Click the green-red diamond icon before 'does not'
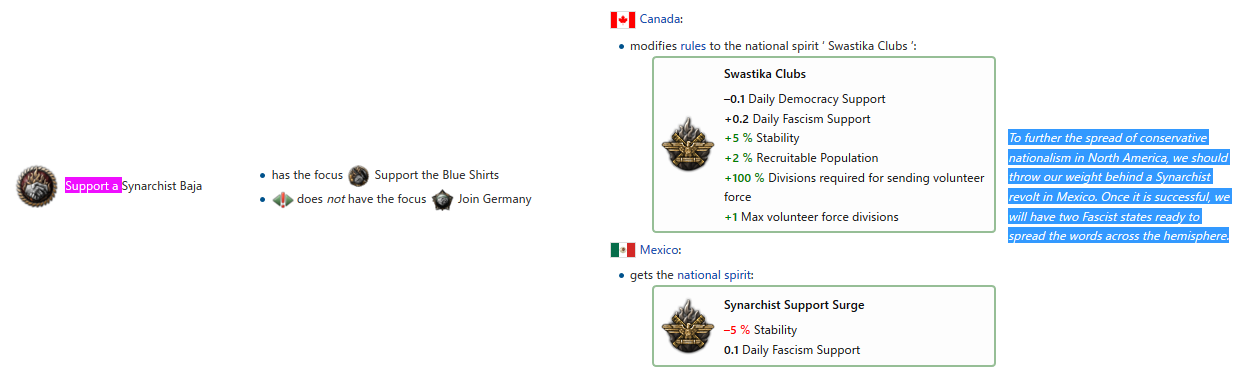1249x367 pixels. tap(283, 199)
